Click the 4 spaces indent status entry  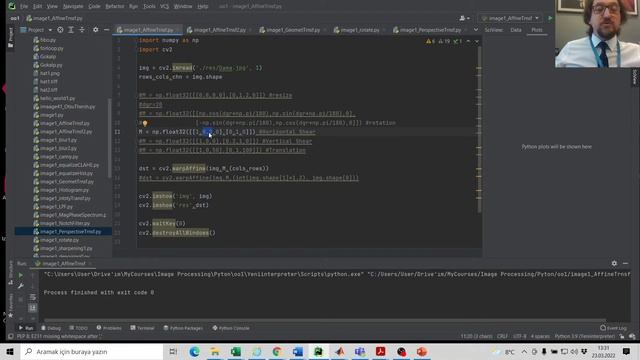pos(540,336)
